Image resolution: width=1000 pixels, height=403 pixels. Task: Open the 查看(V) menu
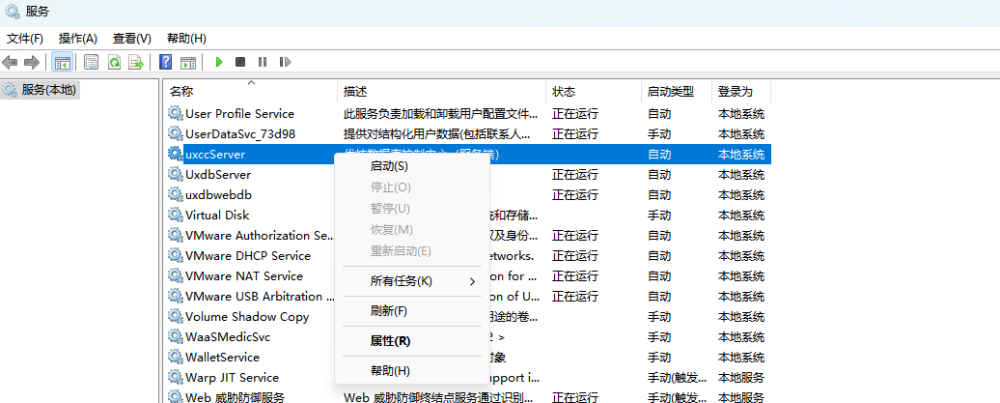coord(132,38)
